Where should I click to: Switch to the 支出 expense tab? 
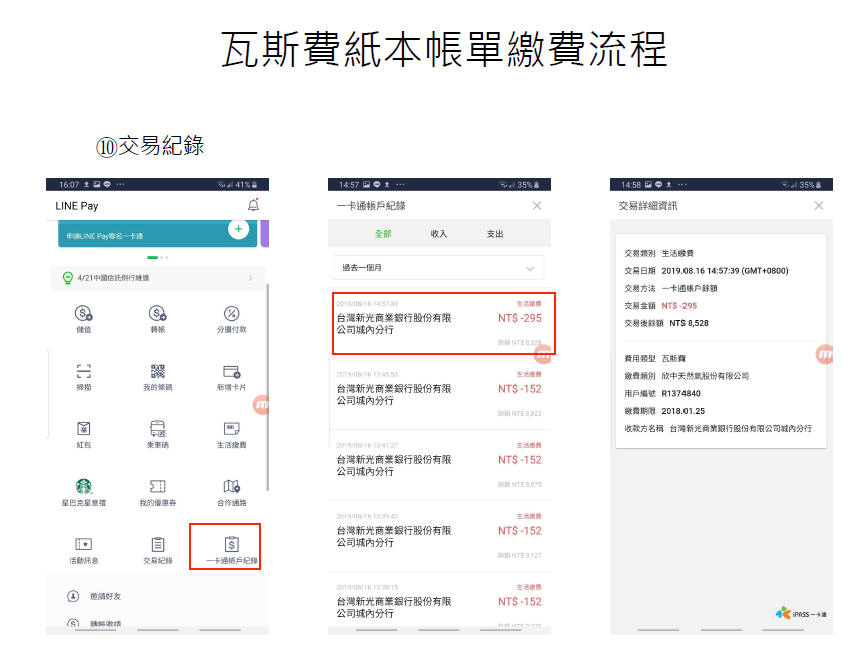[x=495, y=234]
